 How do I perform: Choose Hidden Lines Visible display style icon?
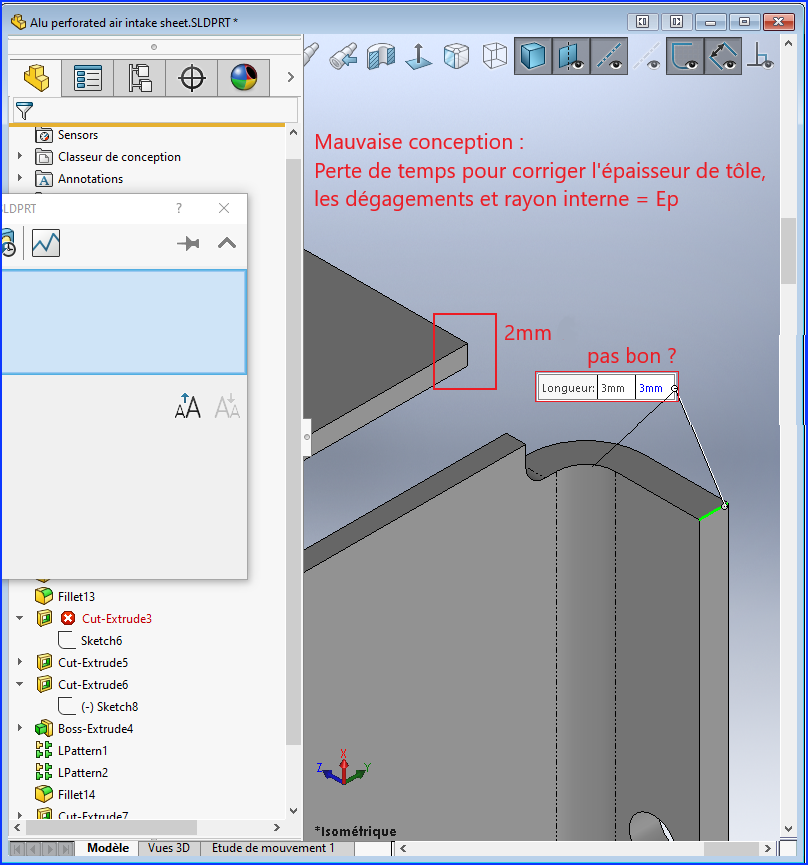pyautogui.click(x=457, y=56)
